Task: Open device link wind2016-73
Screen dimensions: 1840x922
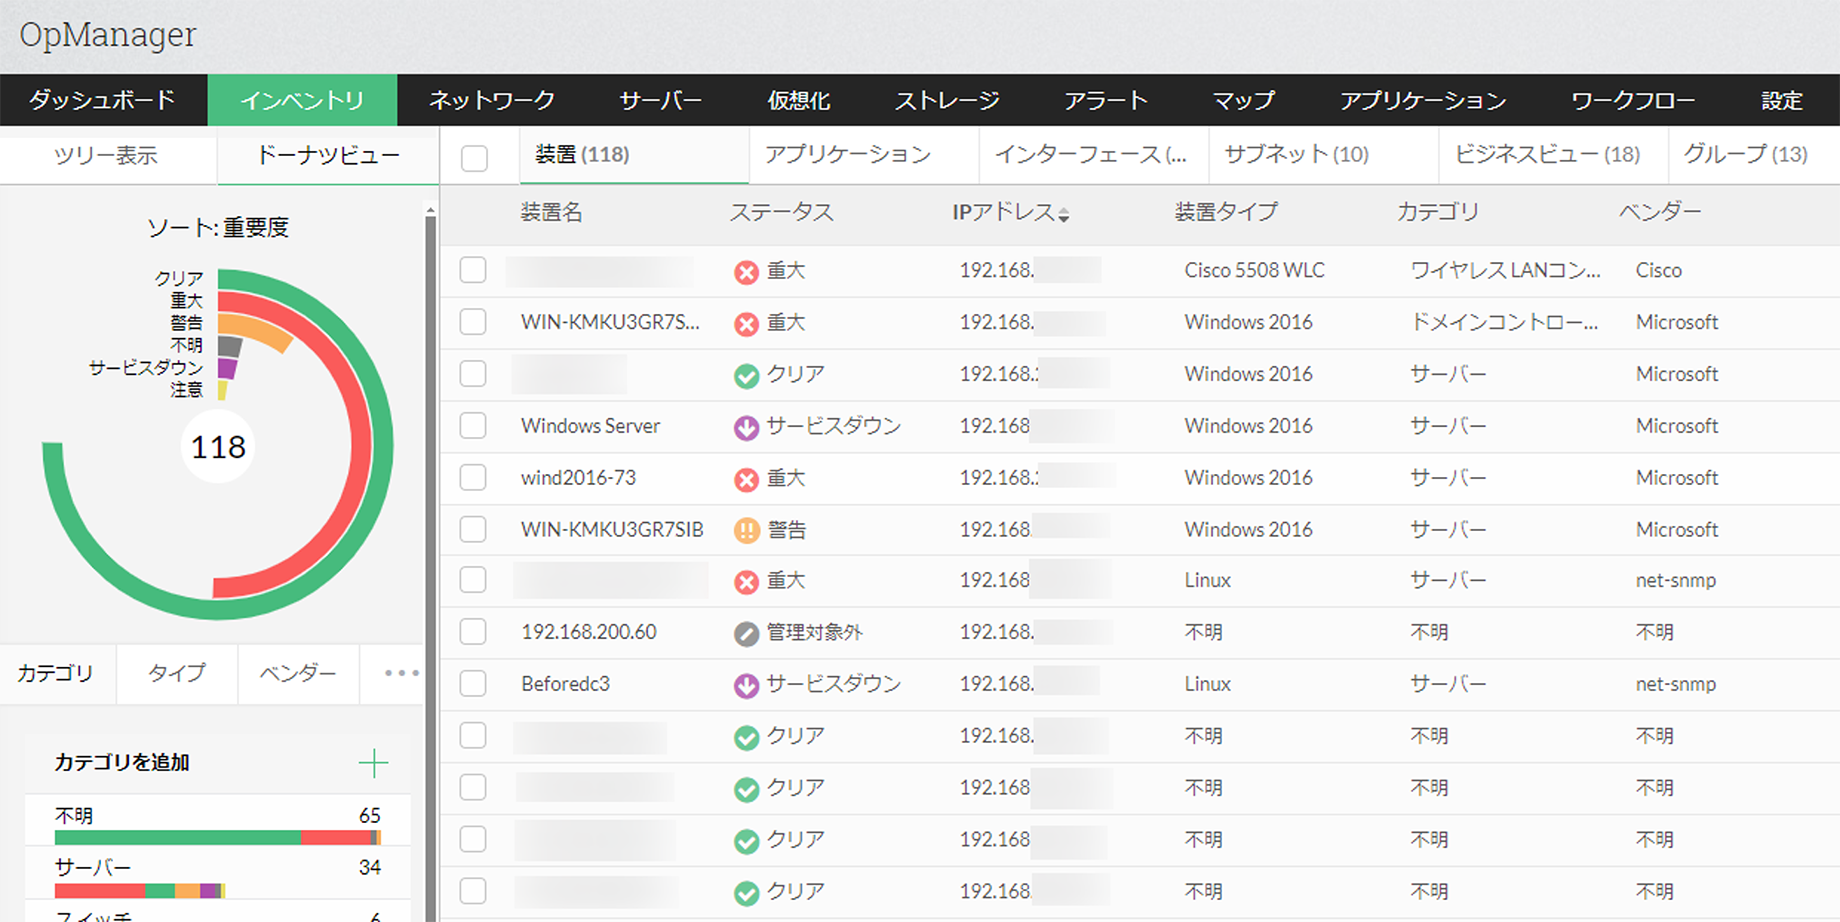Action: [578, 478]
